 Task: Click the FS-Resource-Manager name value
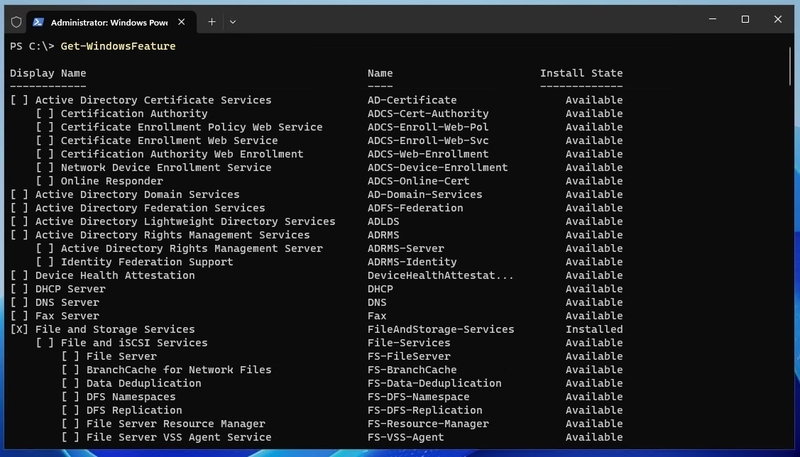(428, 424)
